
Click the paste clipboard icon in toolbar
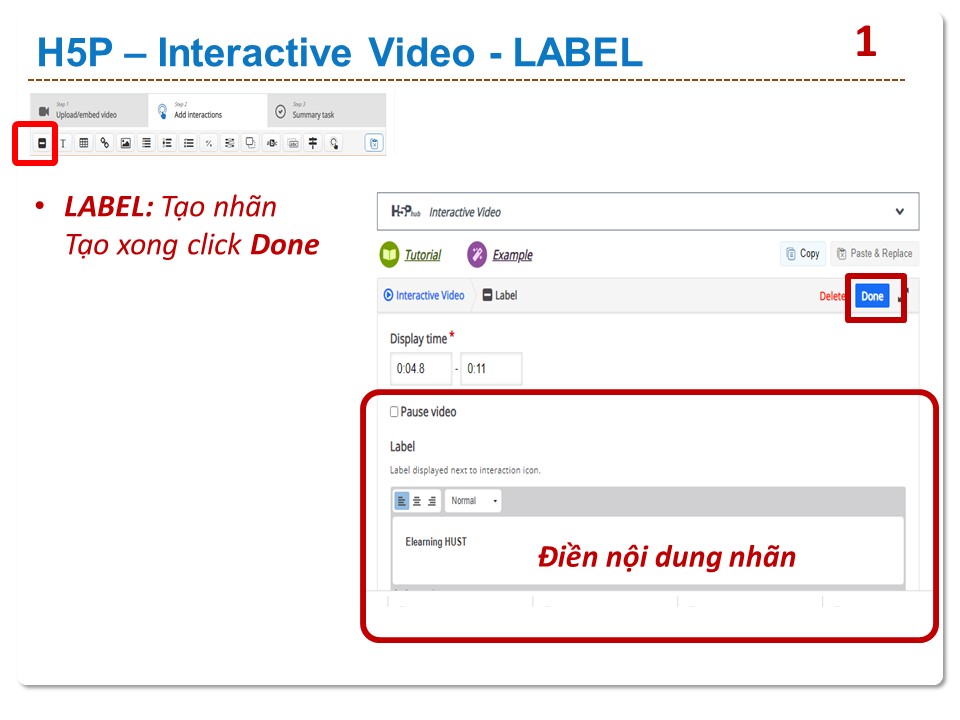coord(374,144)
